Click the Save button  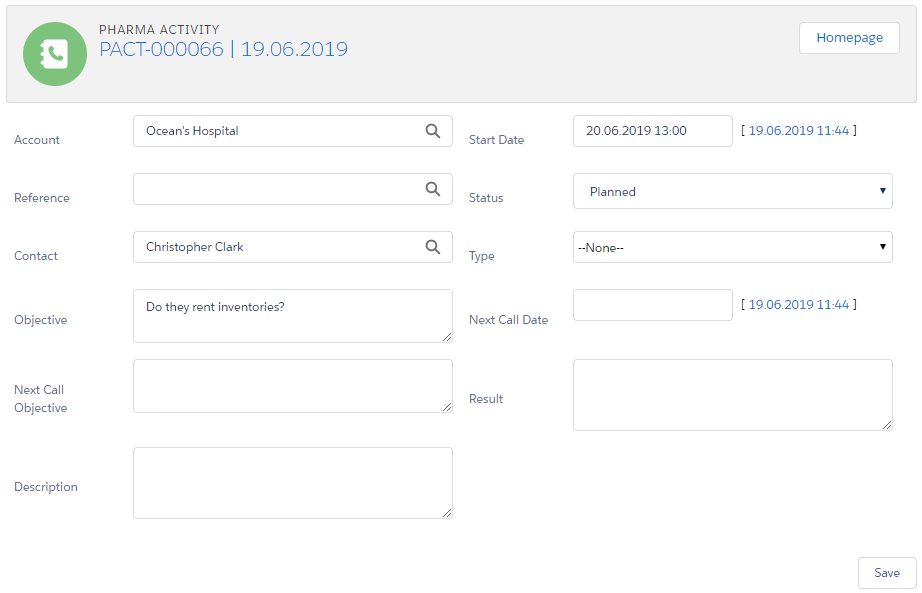pos(886,573)
